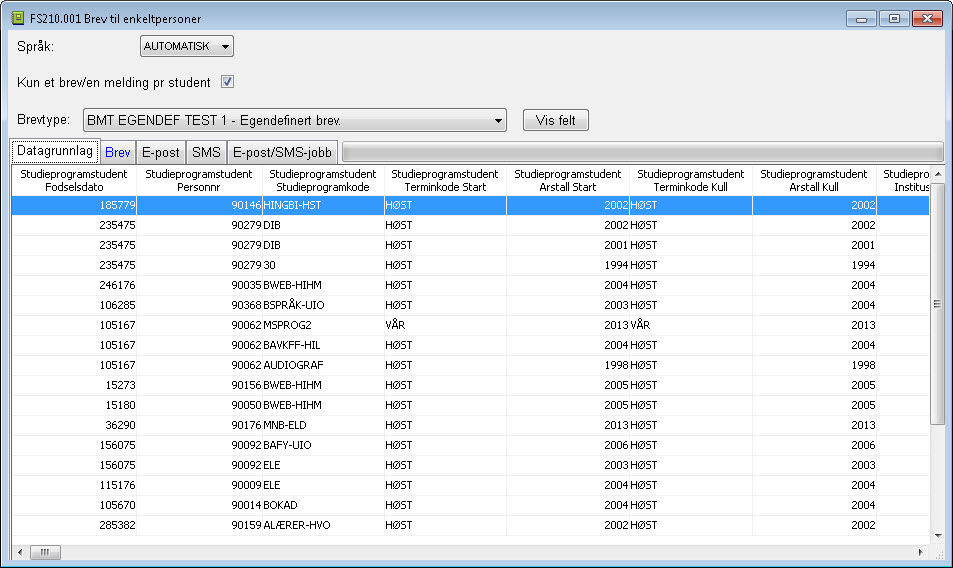
Task: Click the horizontal scrollbar left arrow
Action: (20, 552)
